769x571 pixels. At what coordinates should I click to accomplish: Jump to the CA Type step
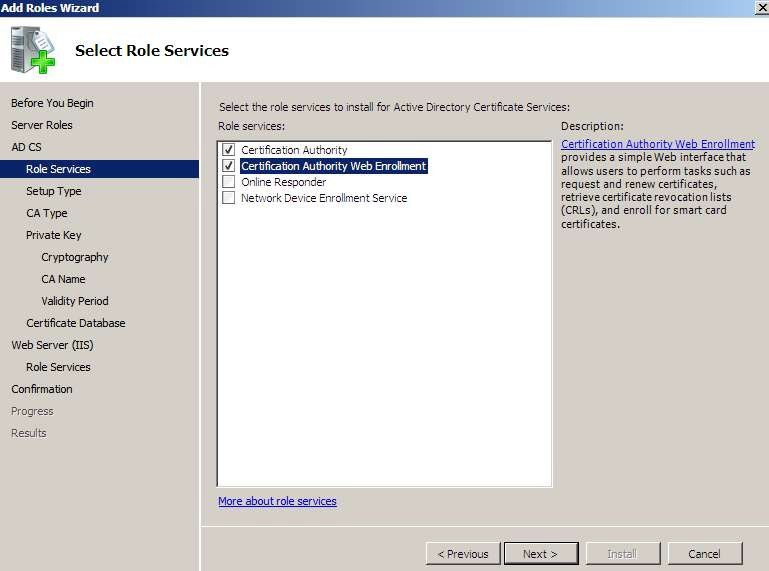47,213
